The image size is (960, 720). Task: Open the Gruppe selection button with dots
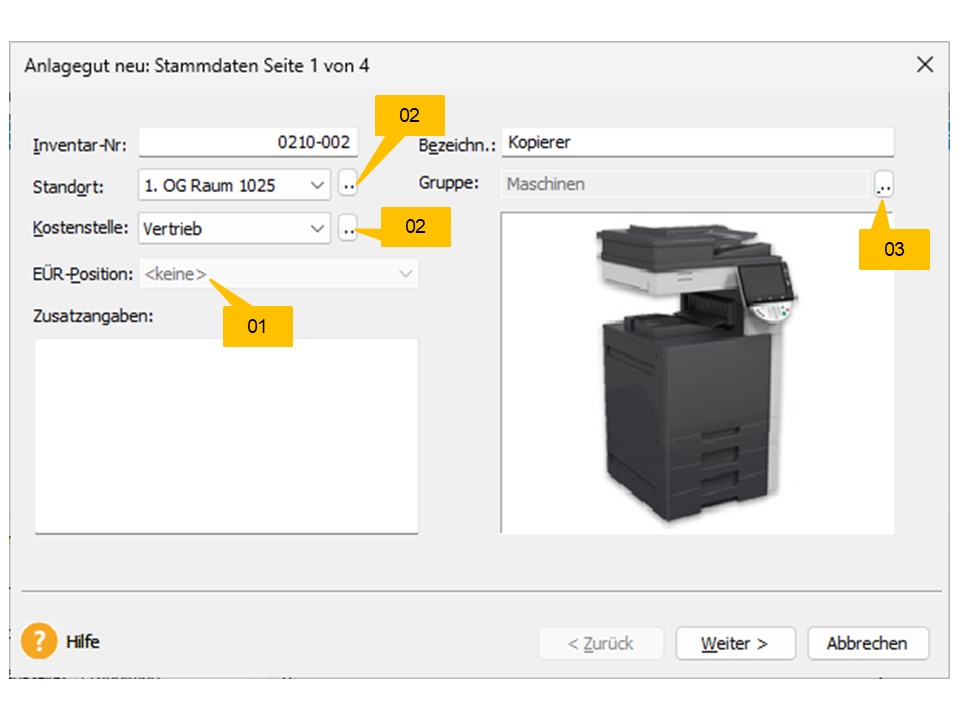pyautogui.click(x=883, y=184)
